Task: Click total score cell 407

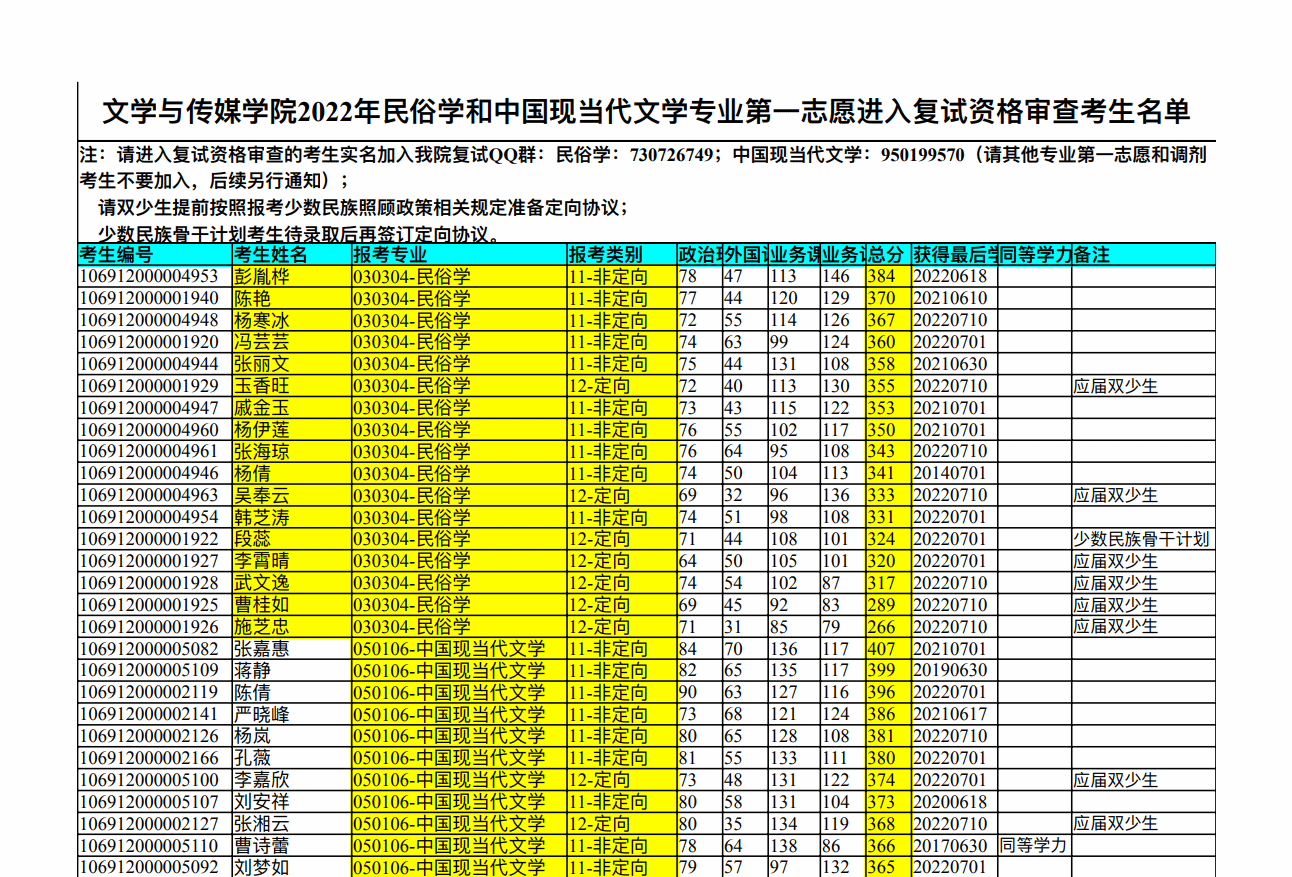Action: [888, 649]
